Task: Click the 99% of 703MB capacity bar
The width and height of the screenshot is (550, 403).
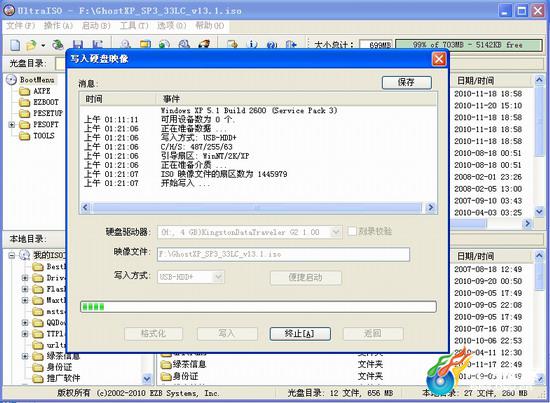Action: 469,45
